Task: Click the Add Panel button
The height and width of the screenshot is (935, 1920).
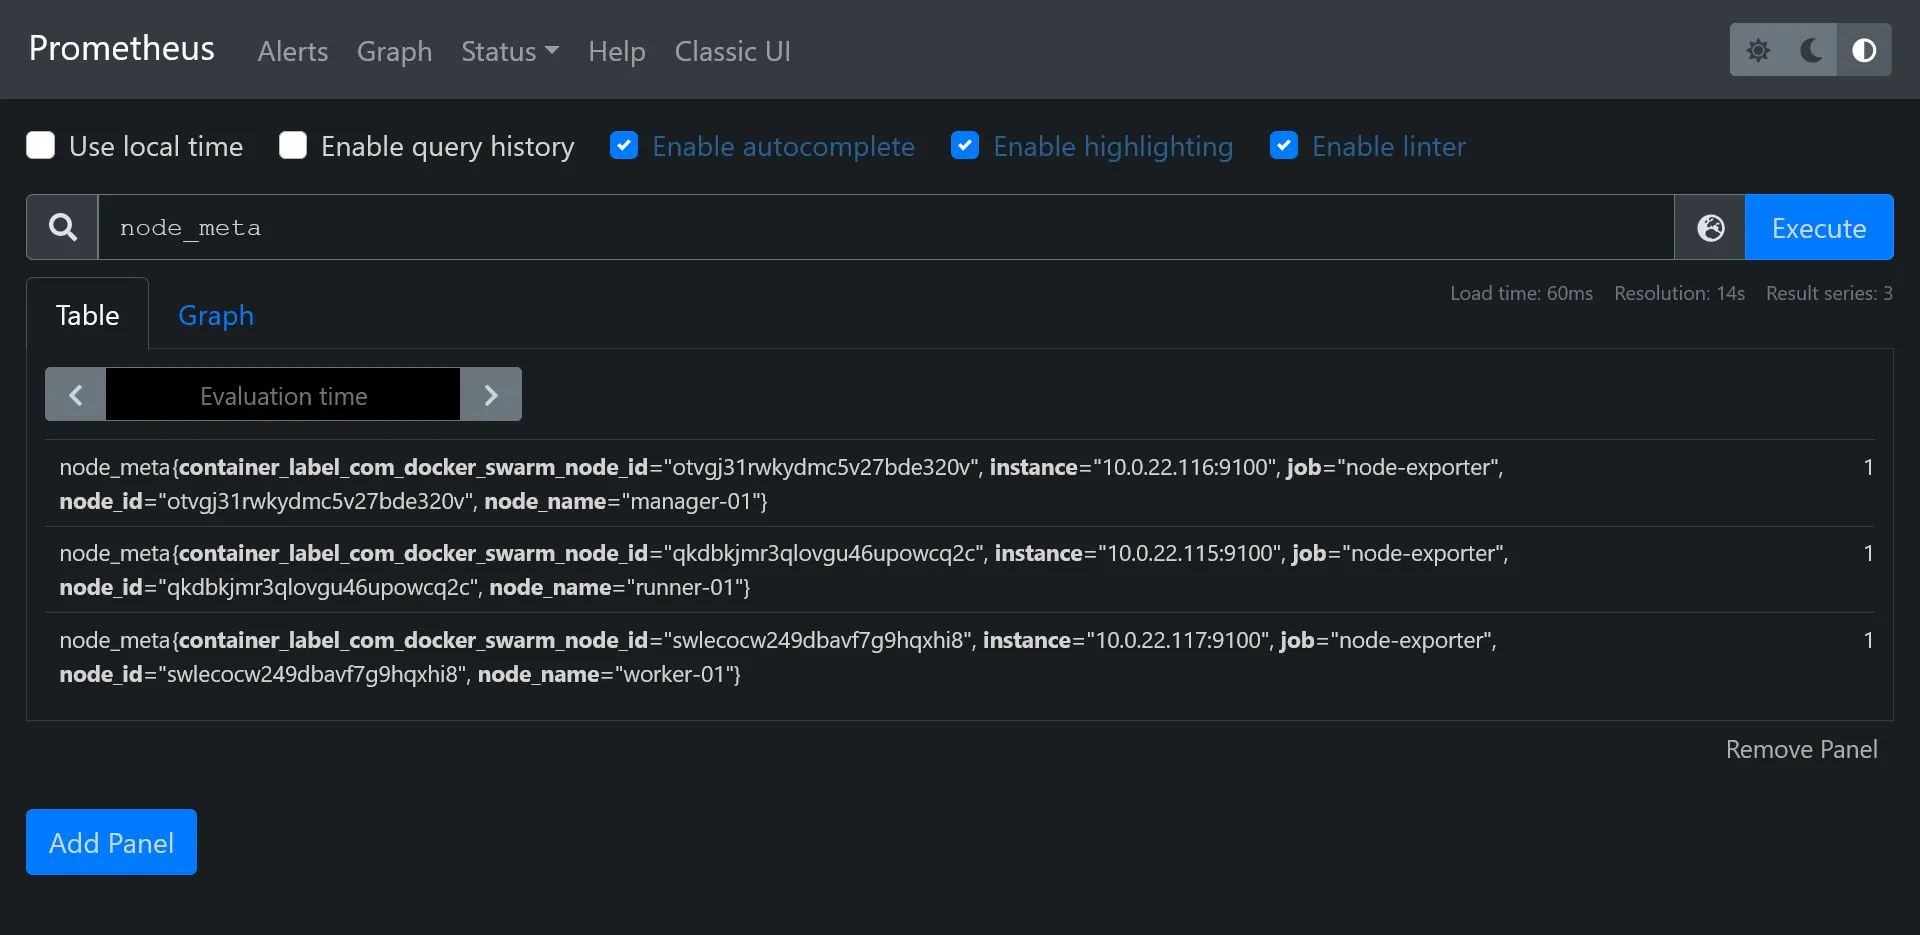Action: (x=111, y=842)
